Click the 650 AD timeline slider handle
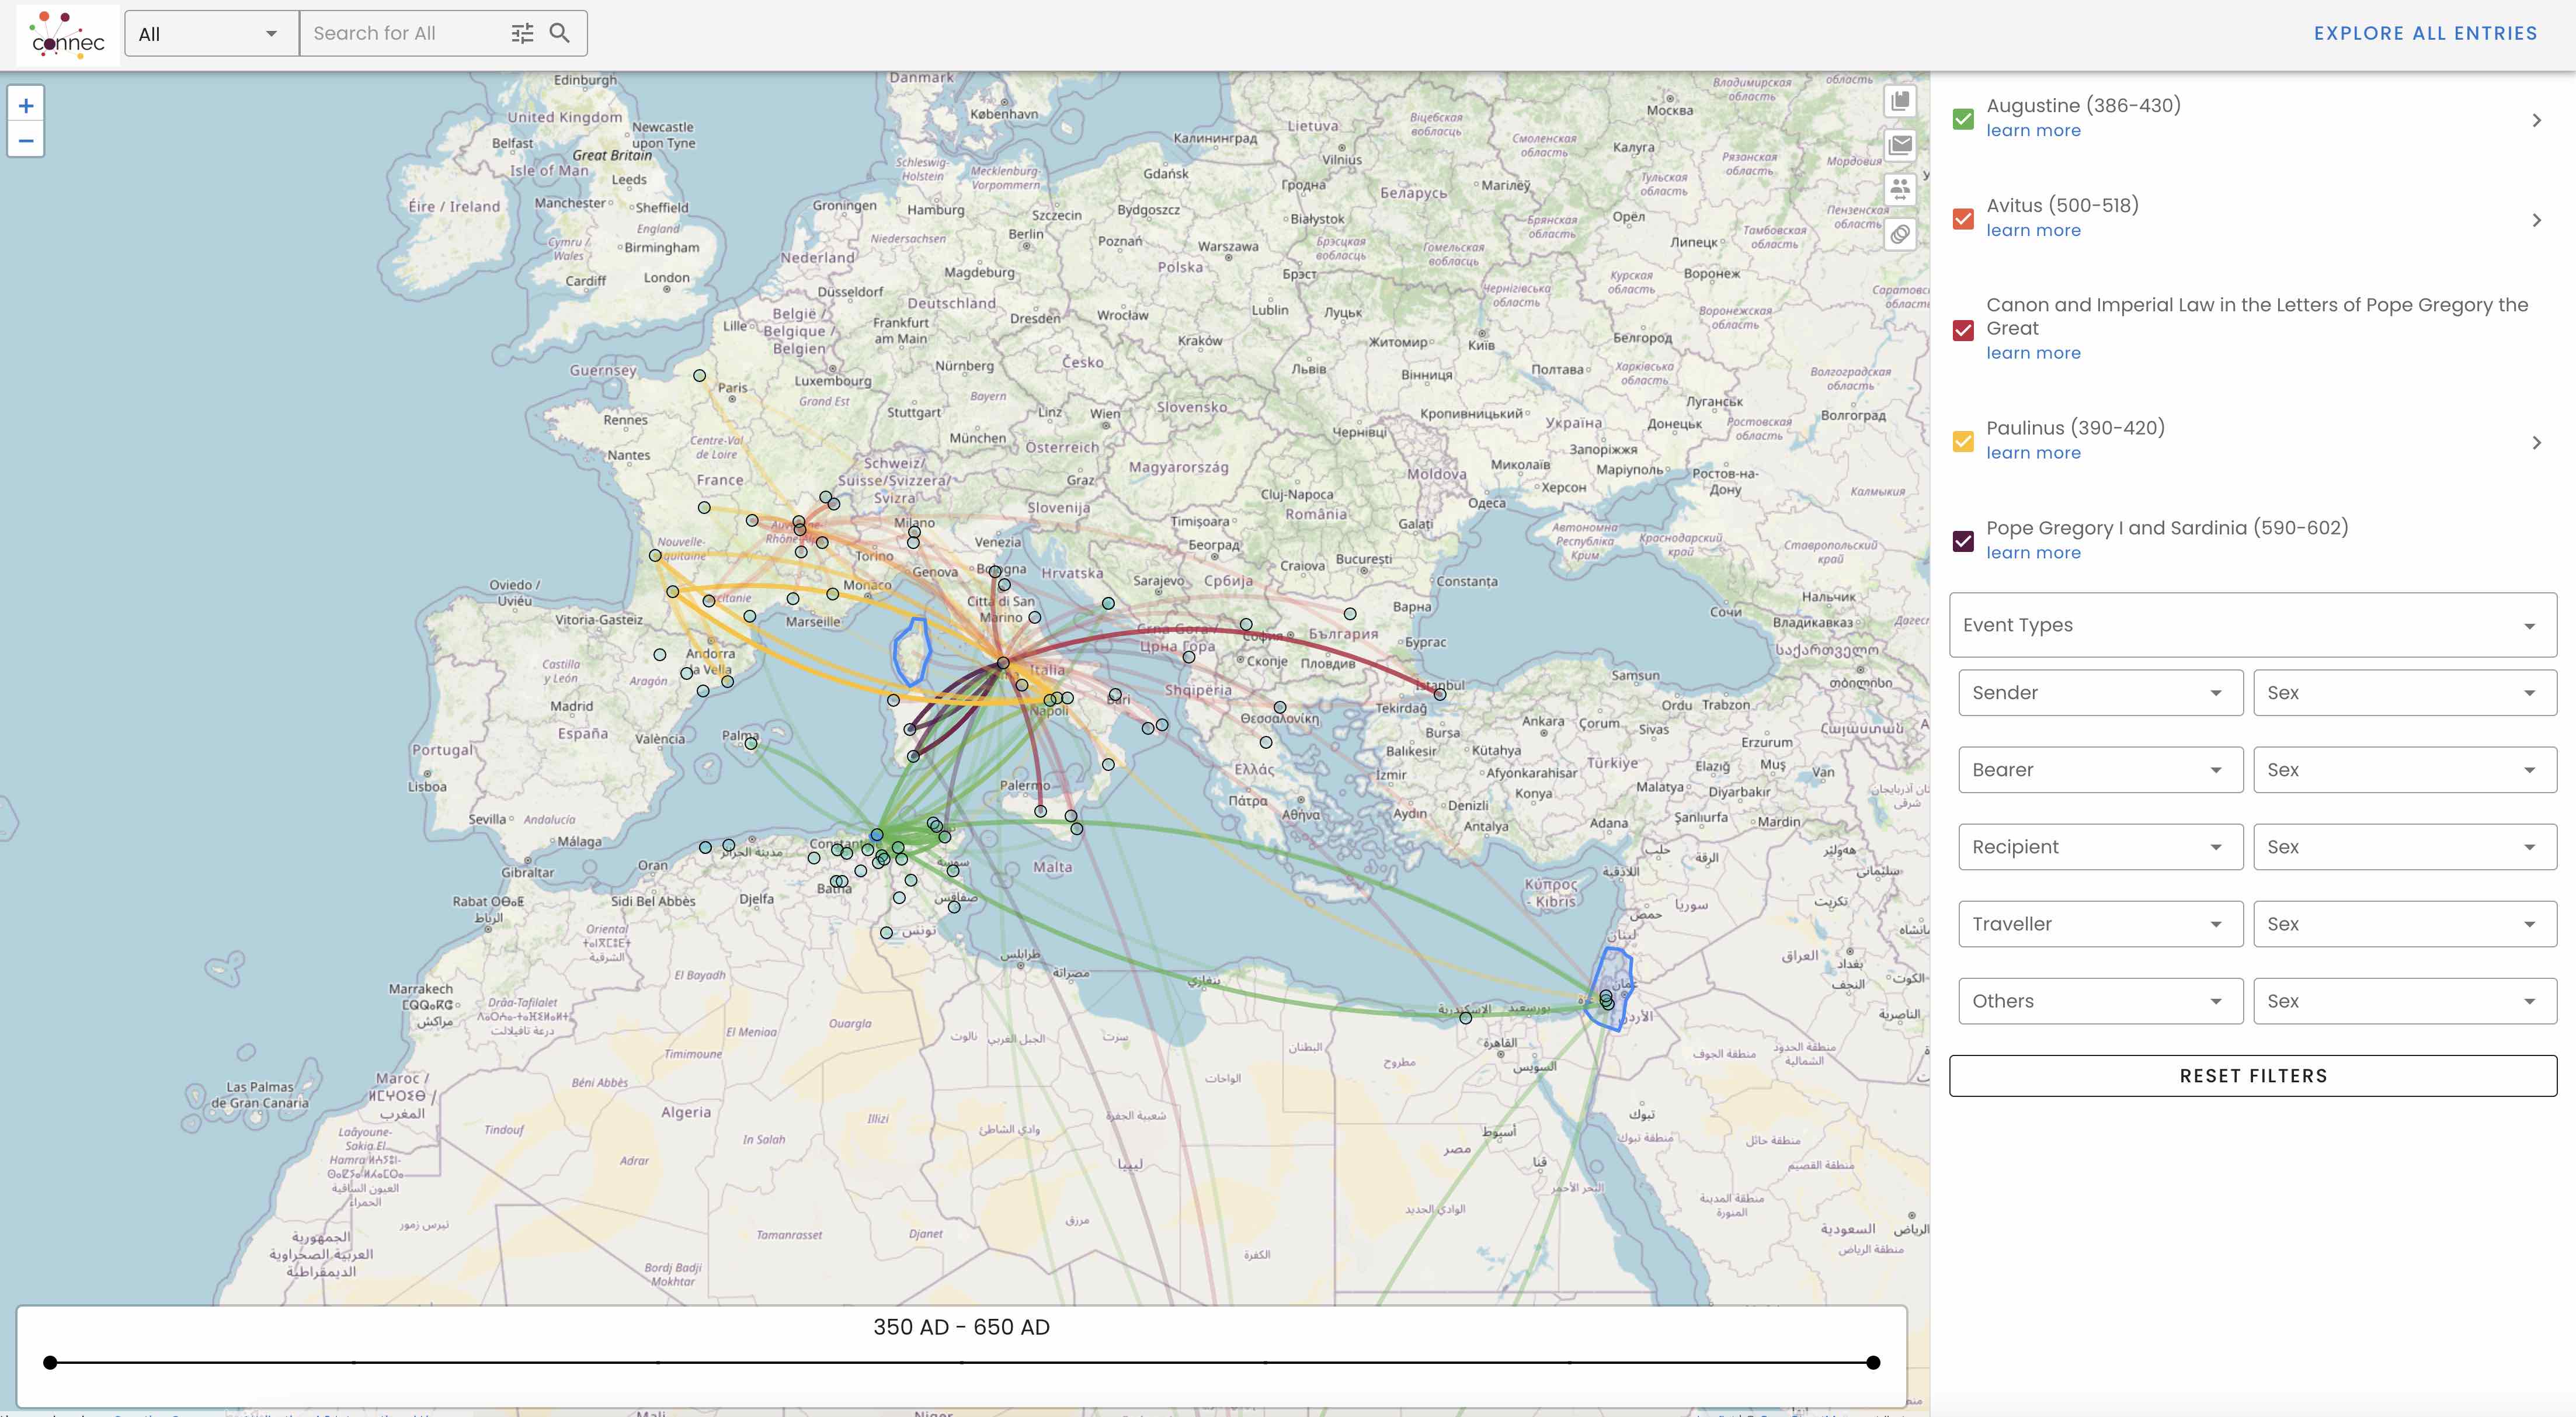This screenshot has width=2576, height=1417. click(x=1873, y=1362)
